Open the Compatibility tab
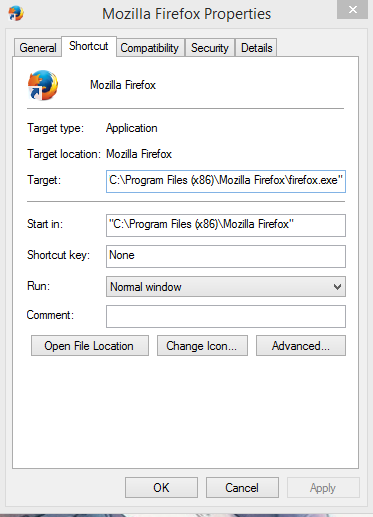Screen dimensions: 373x517 [x=149, y=48]
